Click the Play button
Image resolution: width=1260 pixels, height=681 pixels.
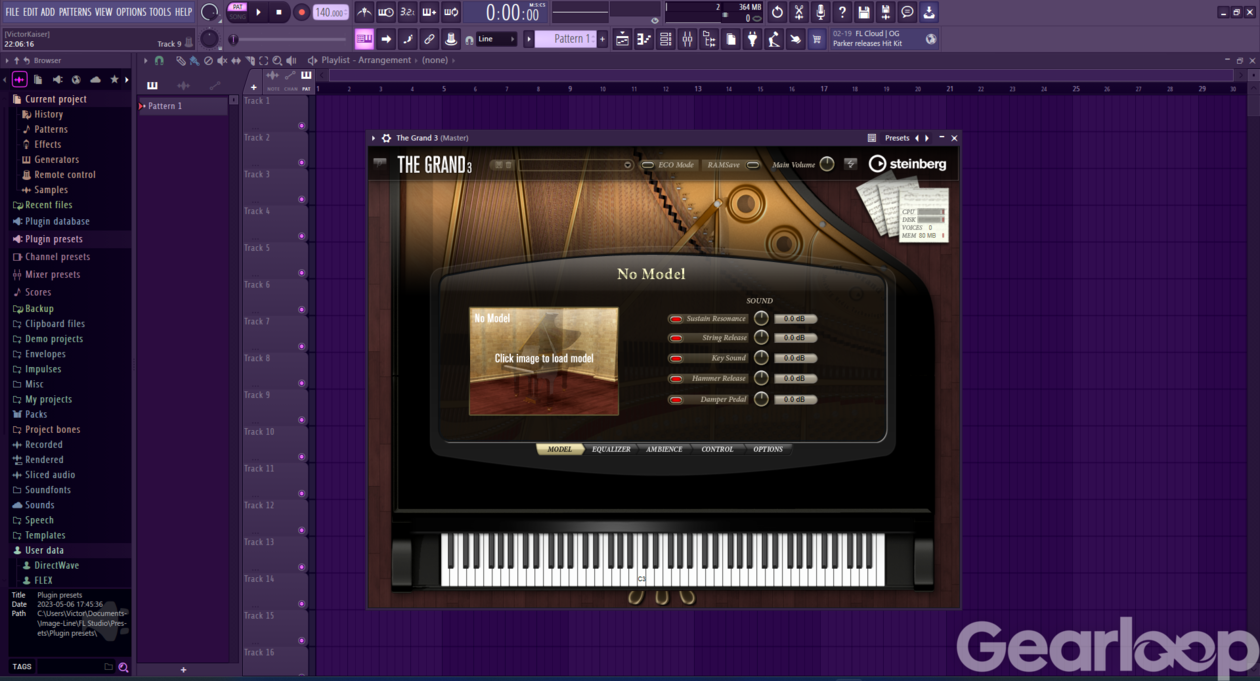click(x=258, y=12)
